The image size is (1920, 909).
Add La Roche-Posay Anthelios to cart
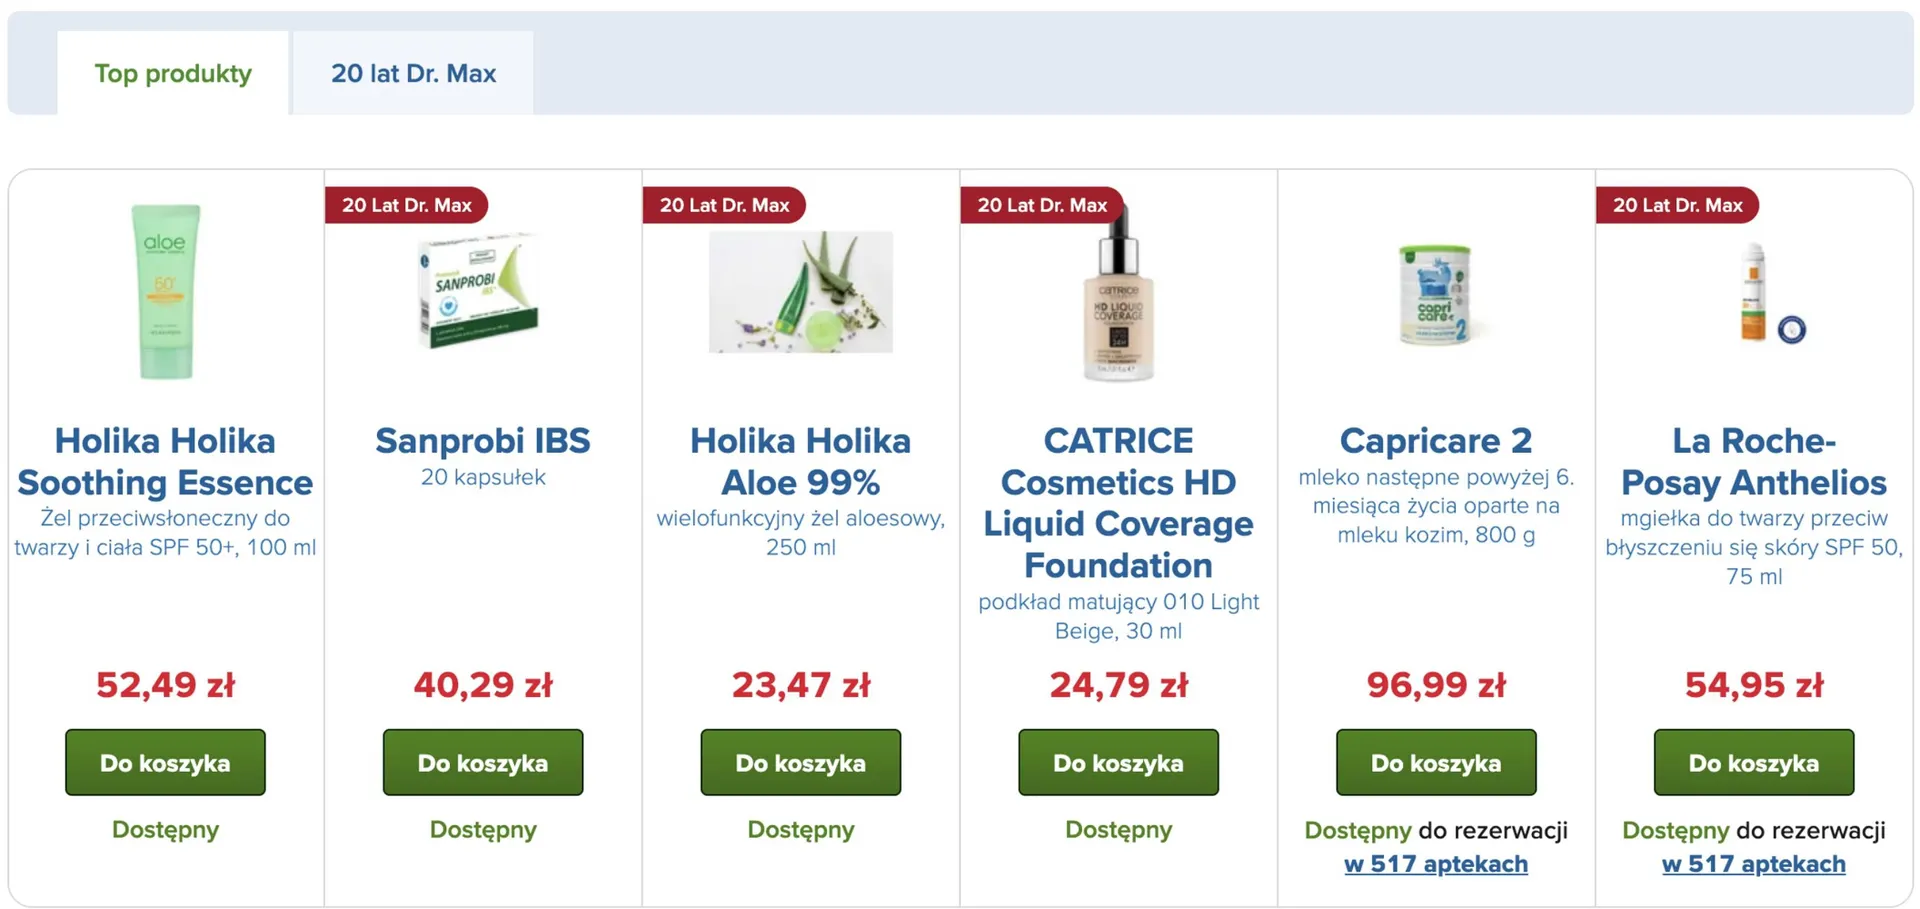[1753, 762]
